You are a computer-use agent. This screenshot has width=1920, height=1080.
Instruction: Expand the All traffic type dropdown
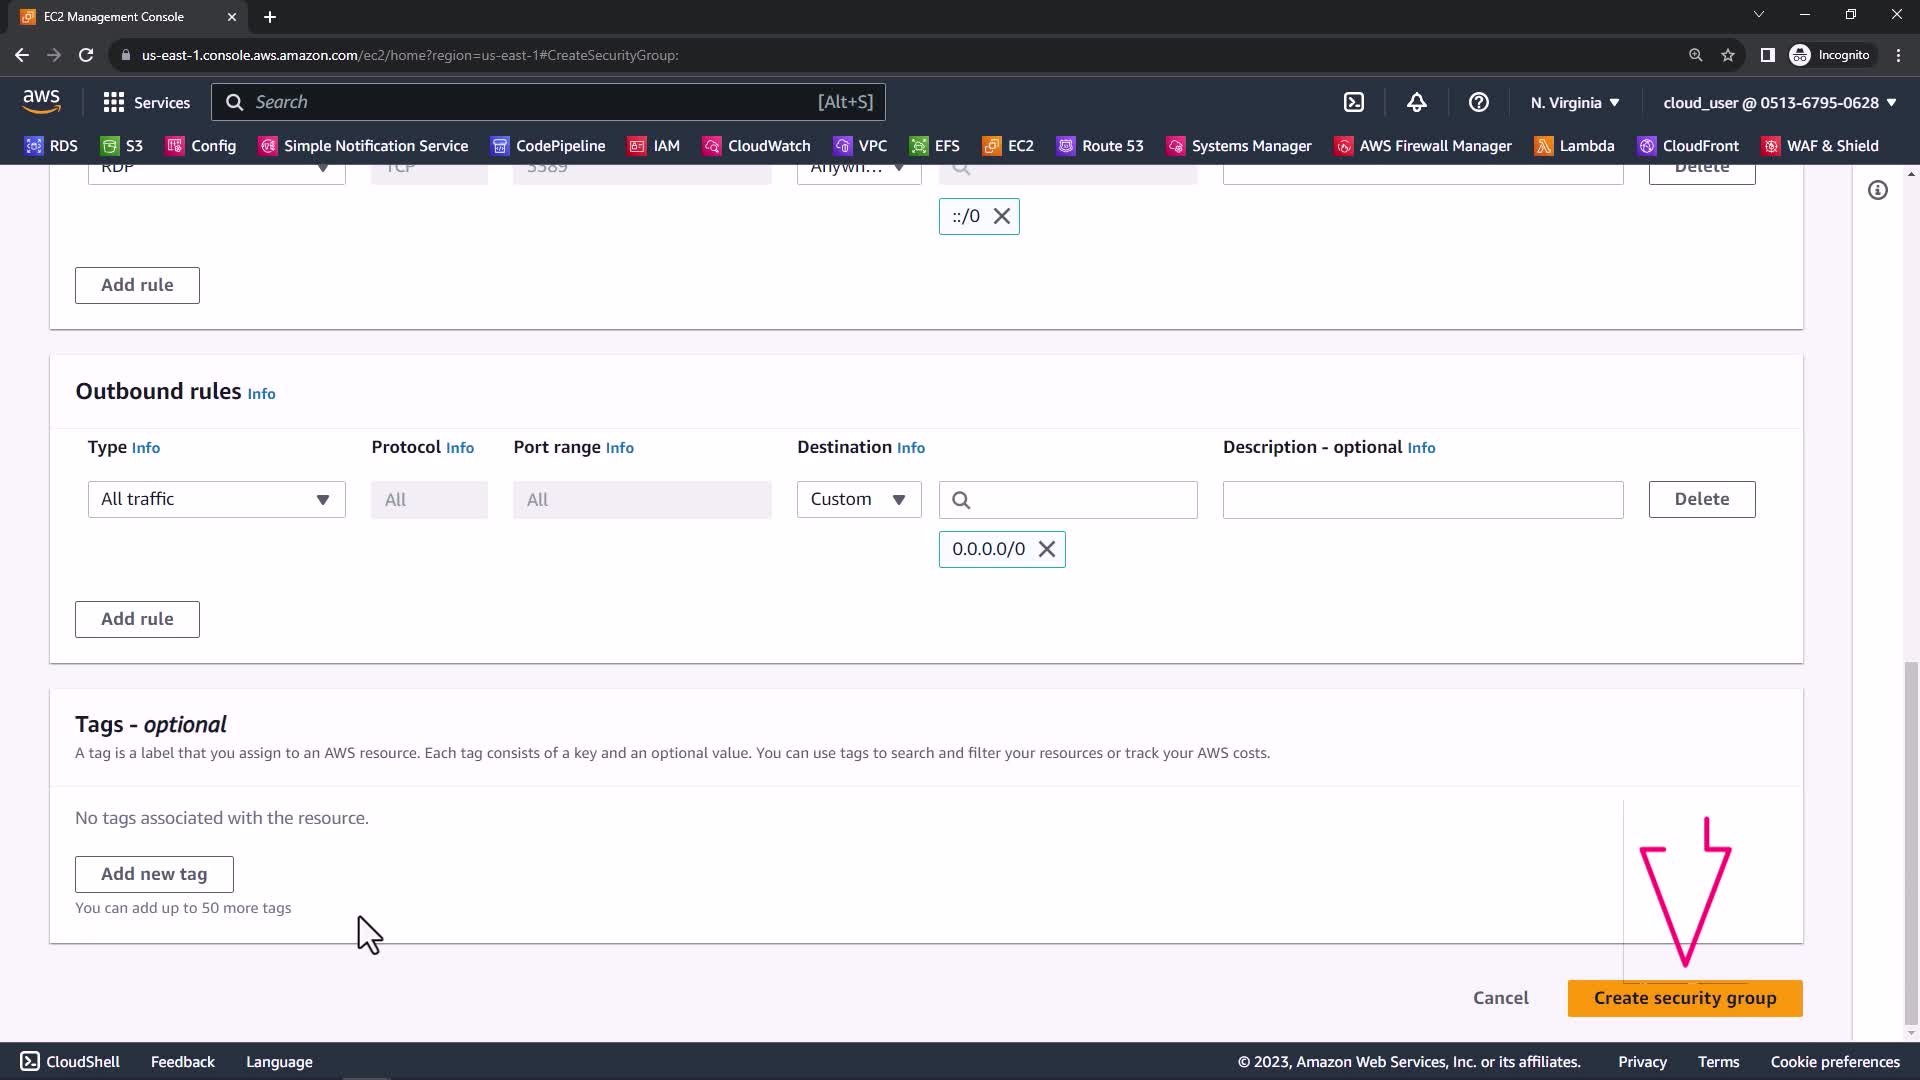click(216, 499)
